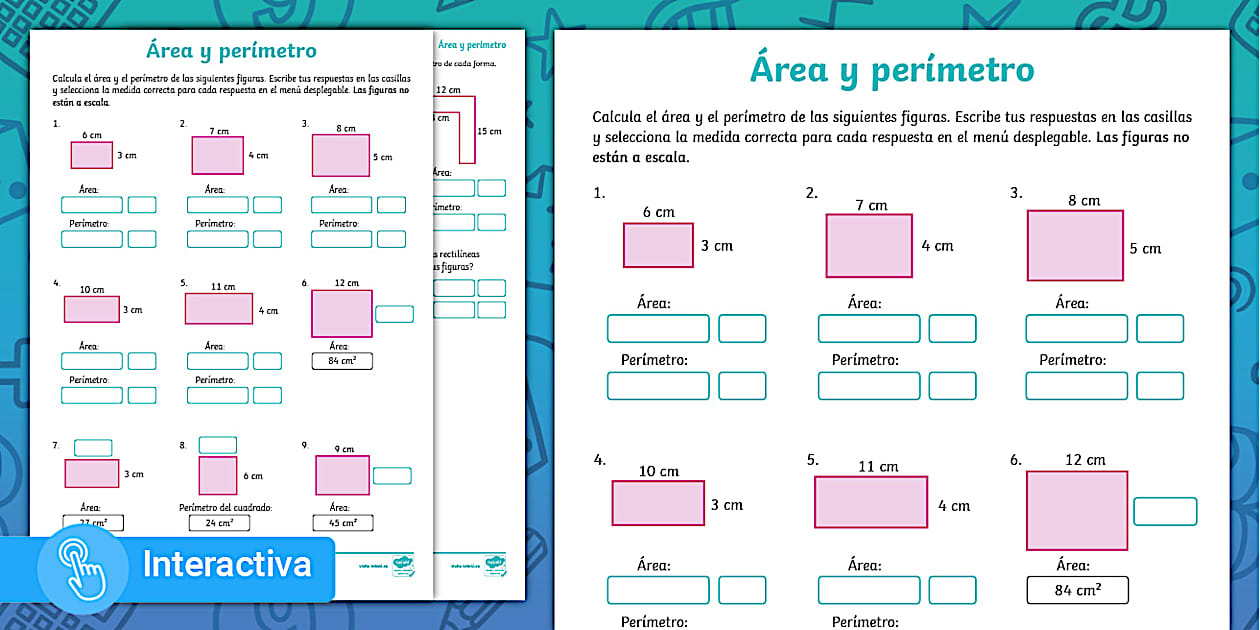Click the Área answer box for problem 1
The image size is (1260, 630).
click(658, 328)
